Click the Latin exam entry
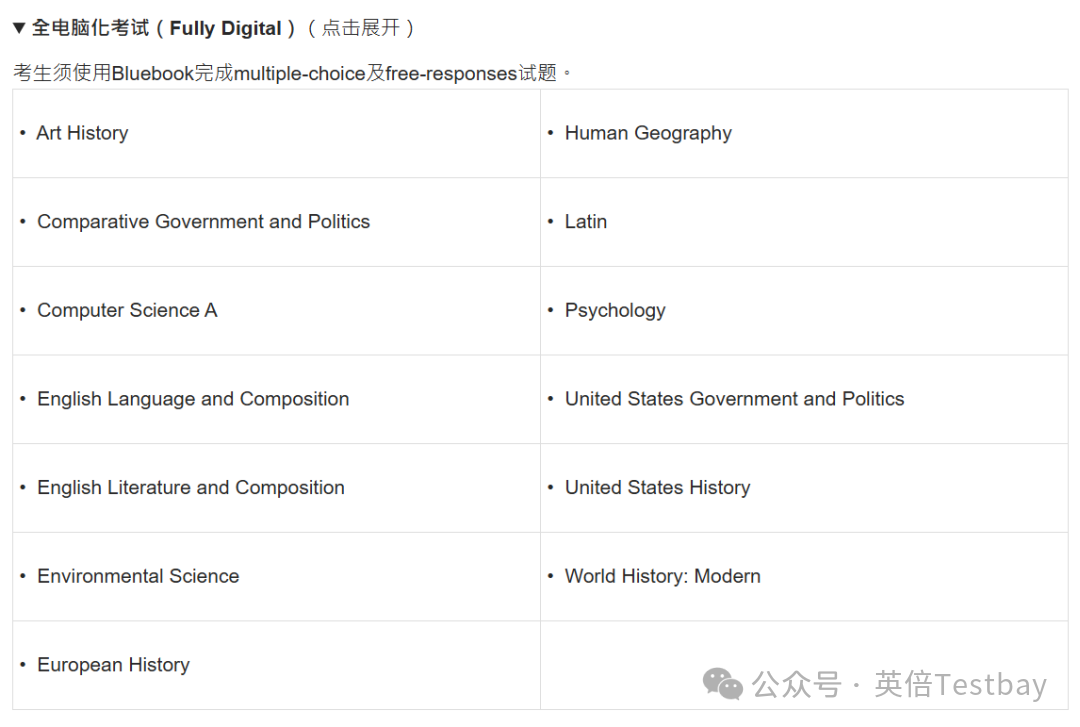1080x727 pixels. (586, 222)
